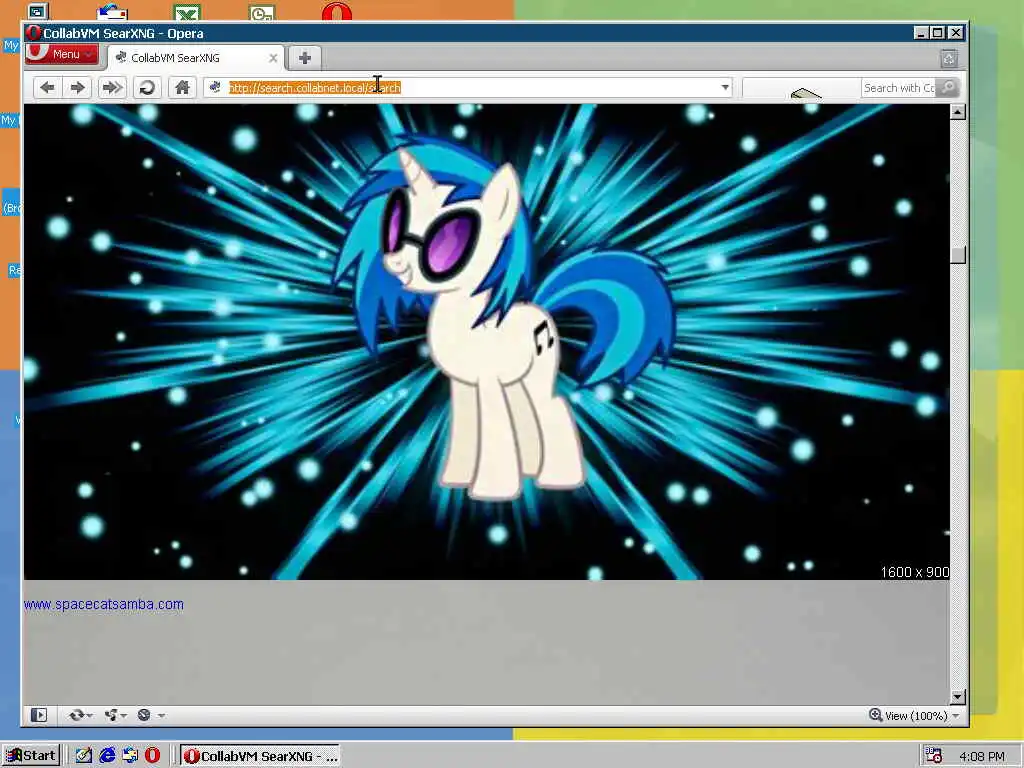Click the Excel desktop icon behind Opera
Screen dimensions: 1024x768
point(187,12)
